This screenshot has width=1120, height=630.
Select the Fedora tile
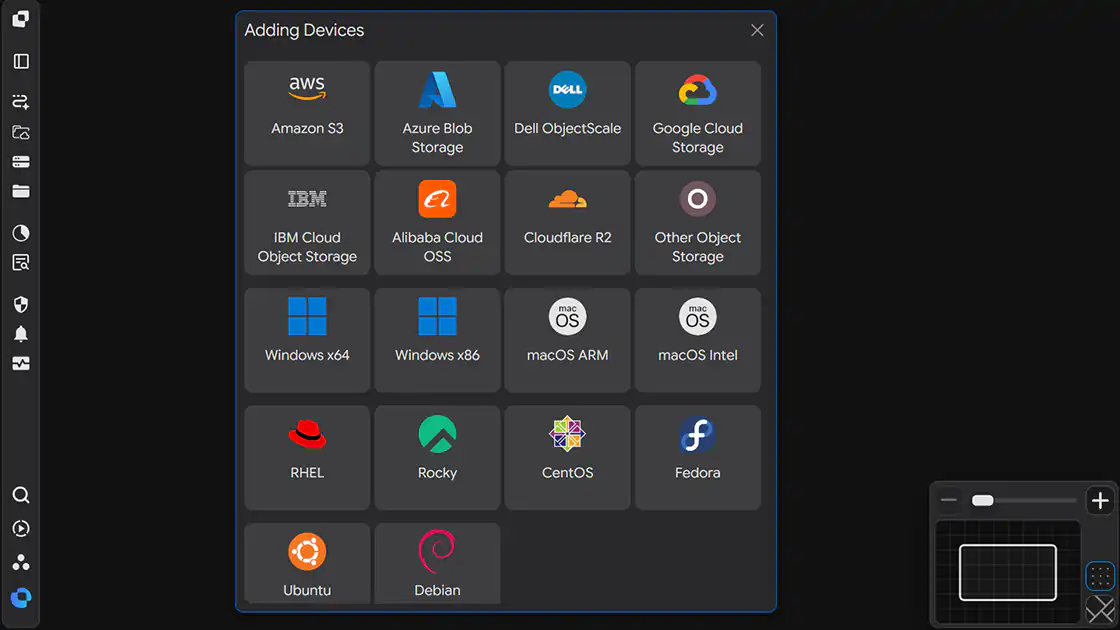[698, 457]
